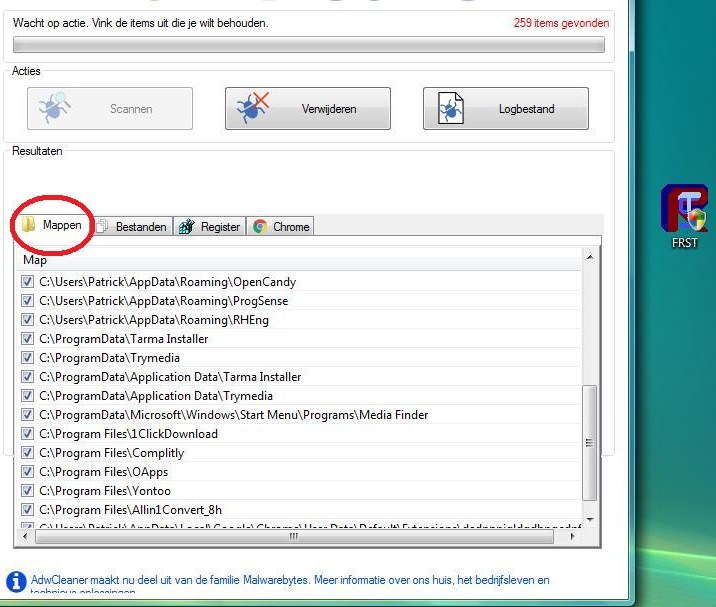Image resolution: width=716 pixels, height=607 pixels.
Task: Click the blue info icon at the bottom
Action: coord(16,582)
